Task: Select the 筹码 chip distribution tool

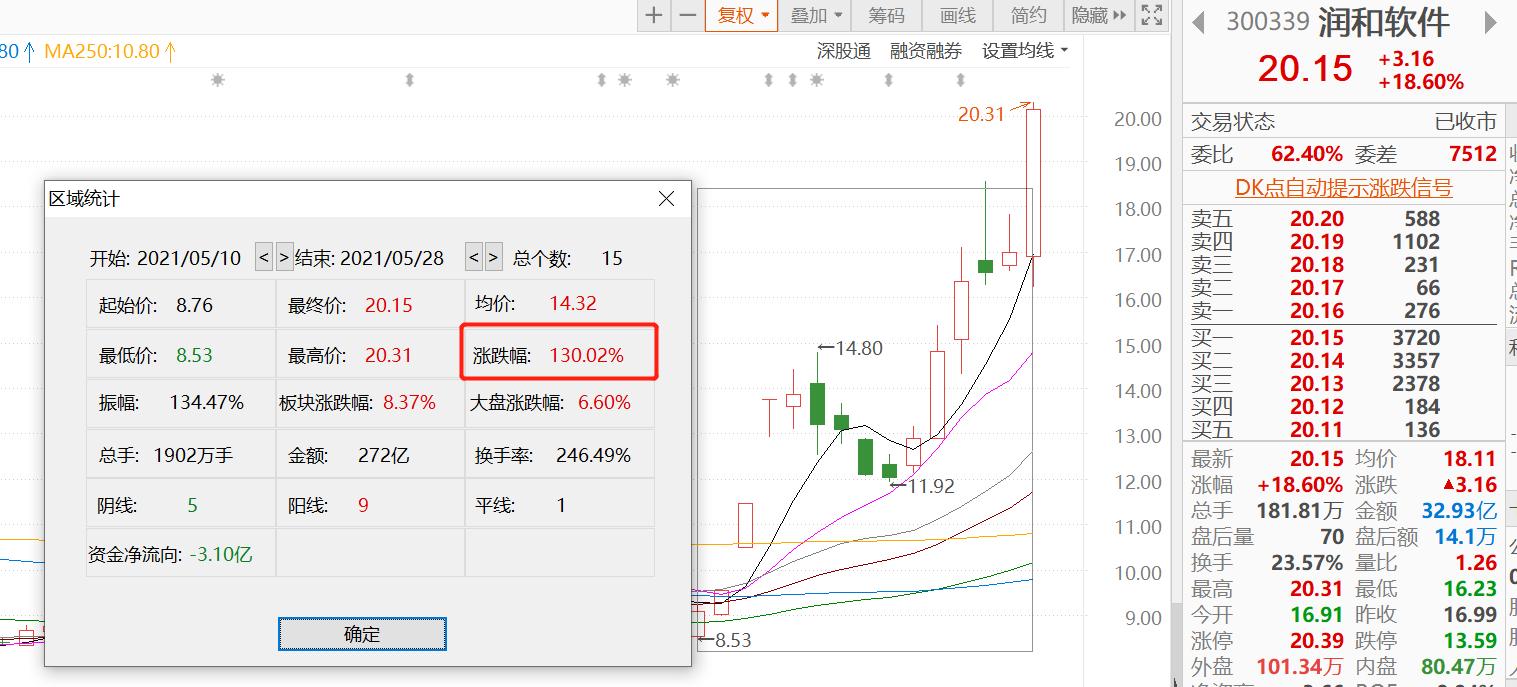Action: click(886, 16)
